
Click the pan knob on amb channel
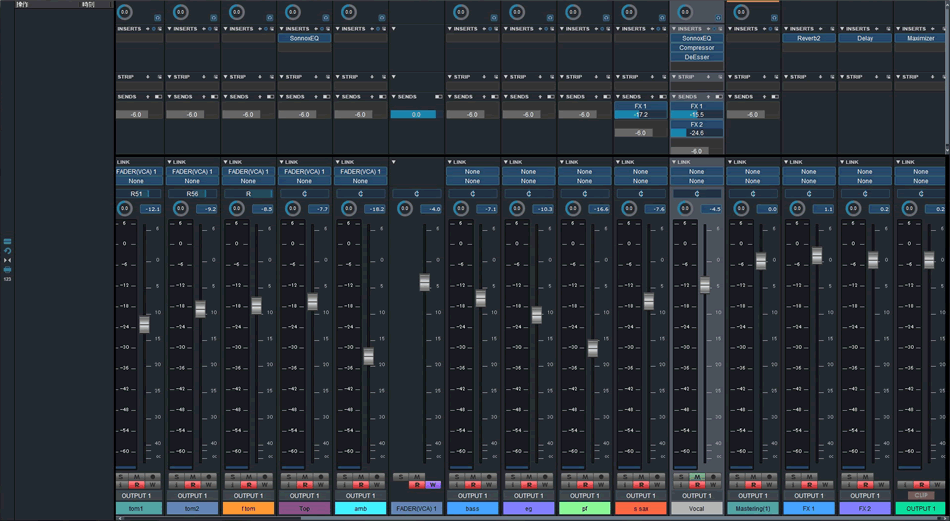[x=348, y=209]
